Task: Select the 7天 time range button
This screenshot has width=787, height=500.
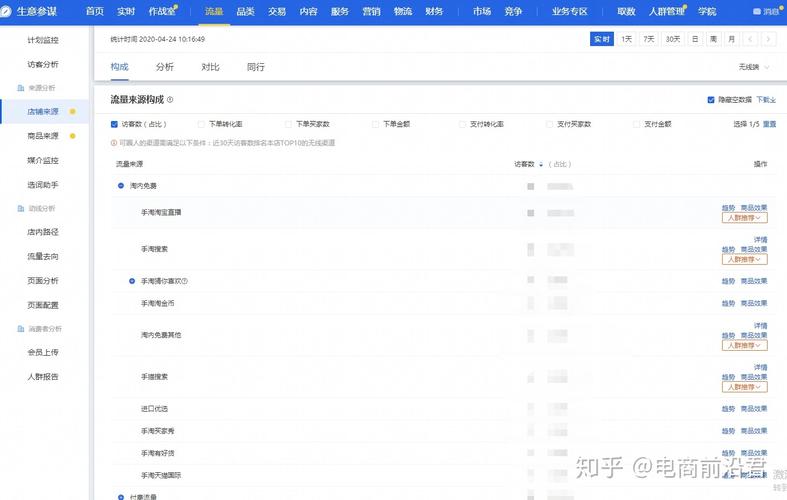Action: pos(649,39)
